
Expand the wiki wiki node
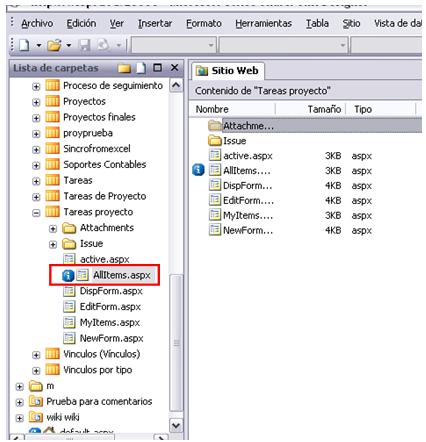click(x=19, y=418)
